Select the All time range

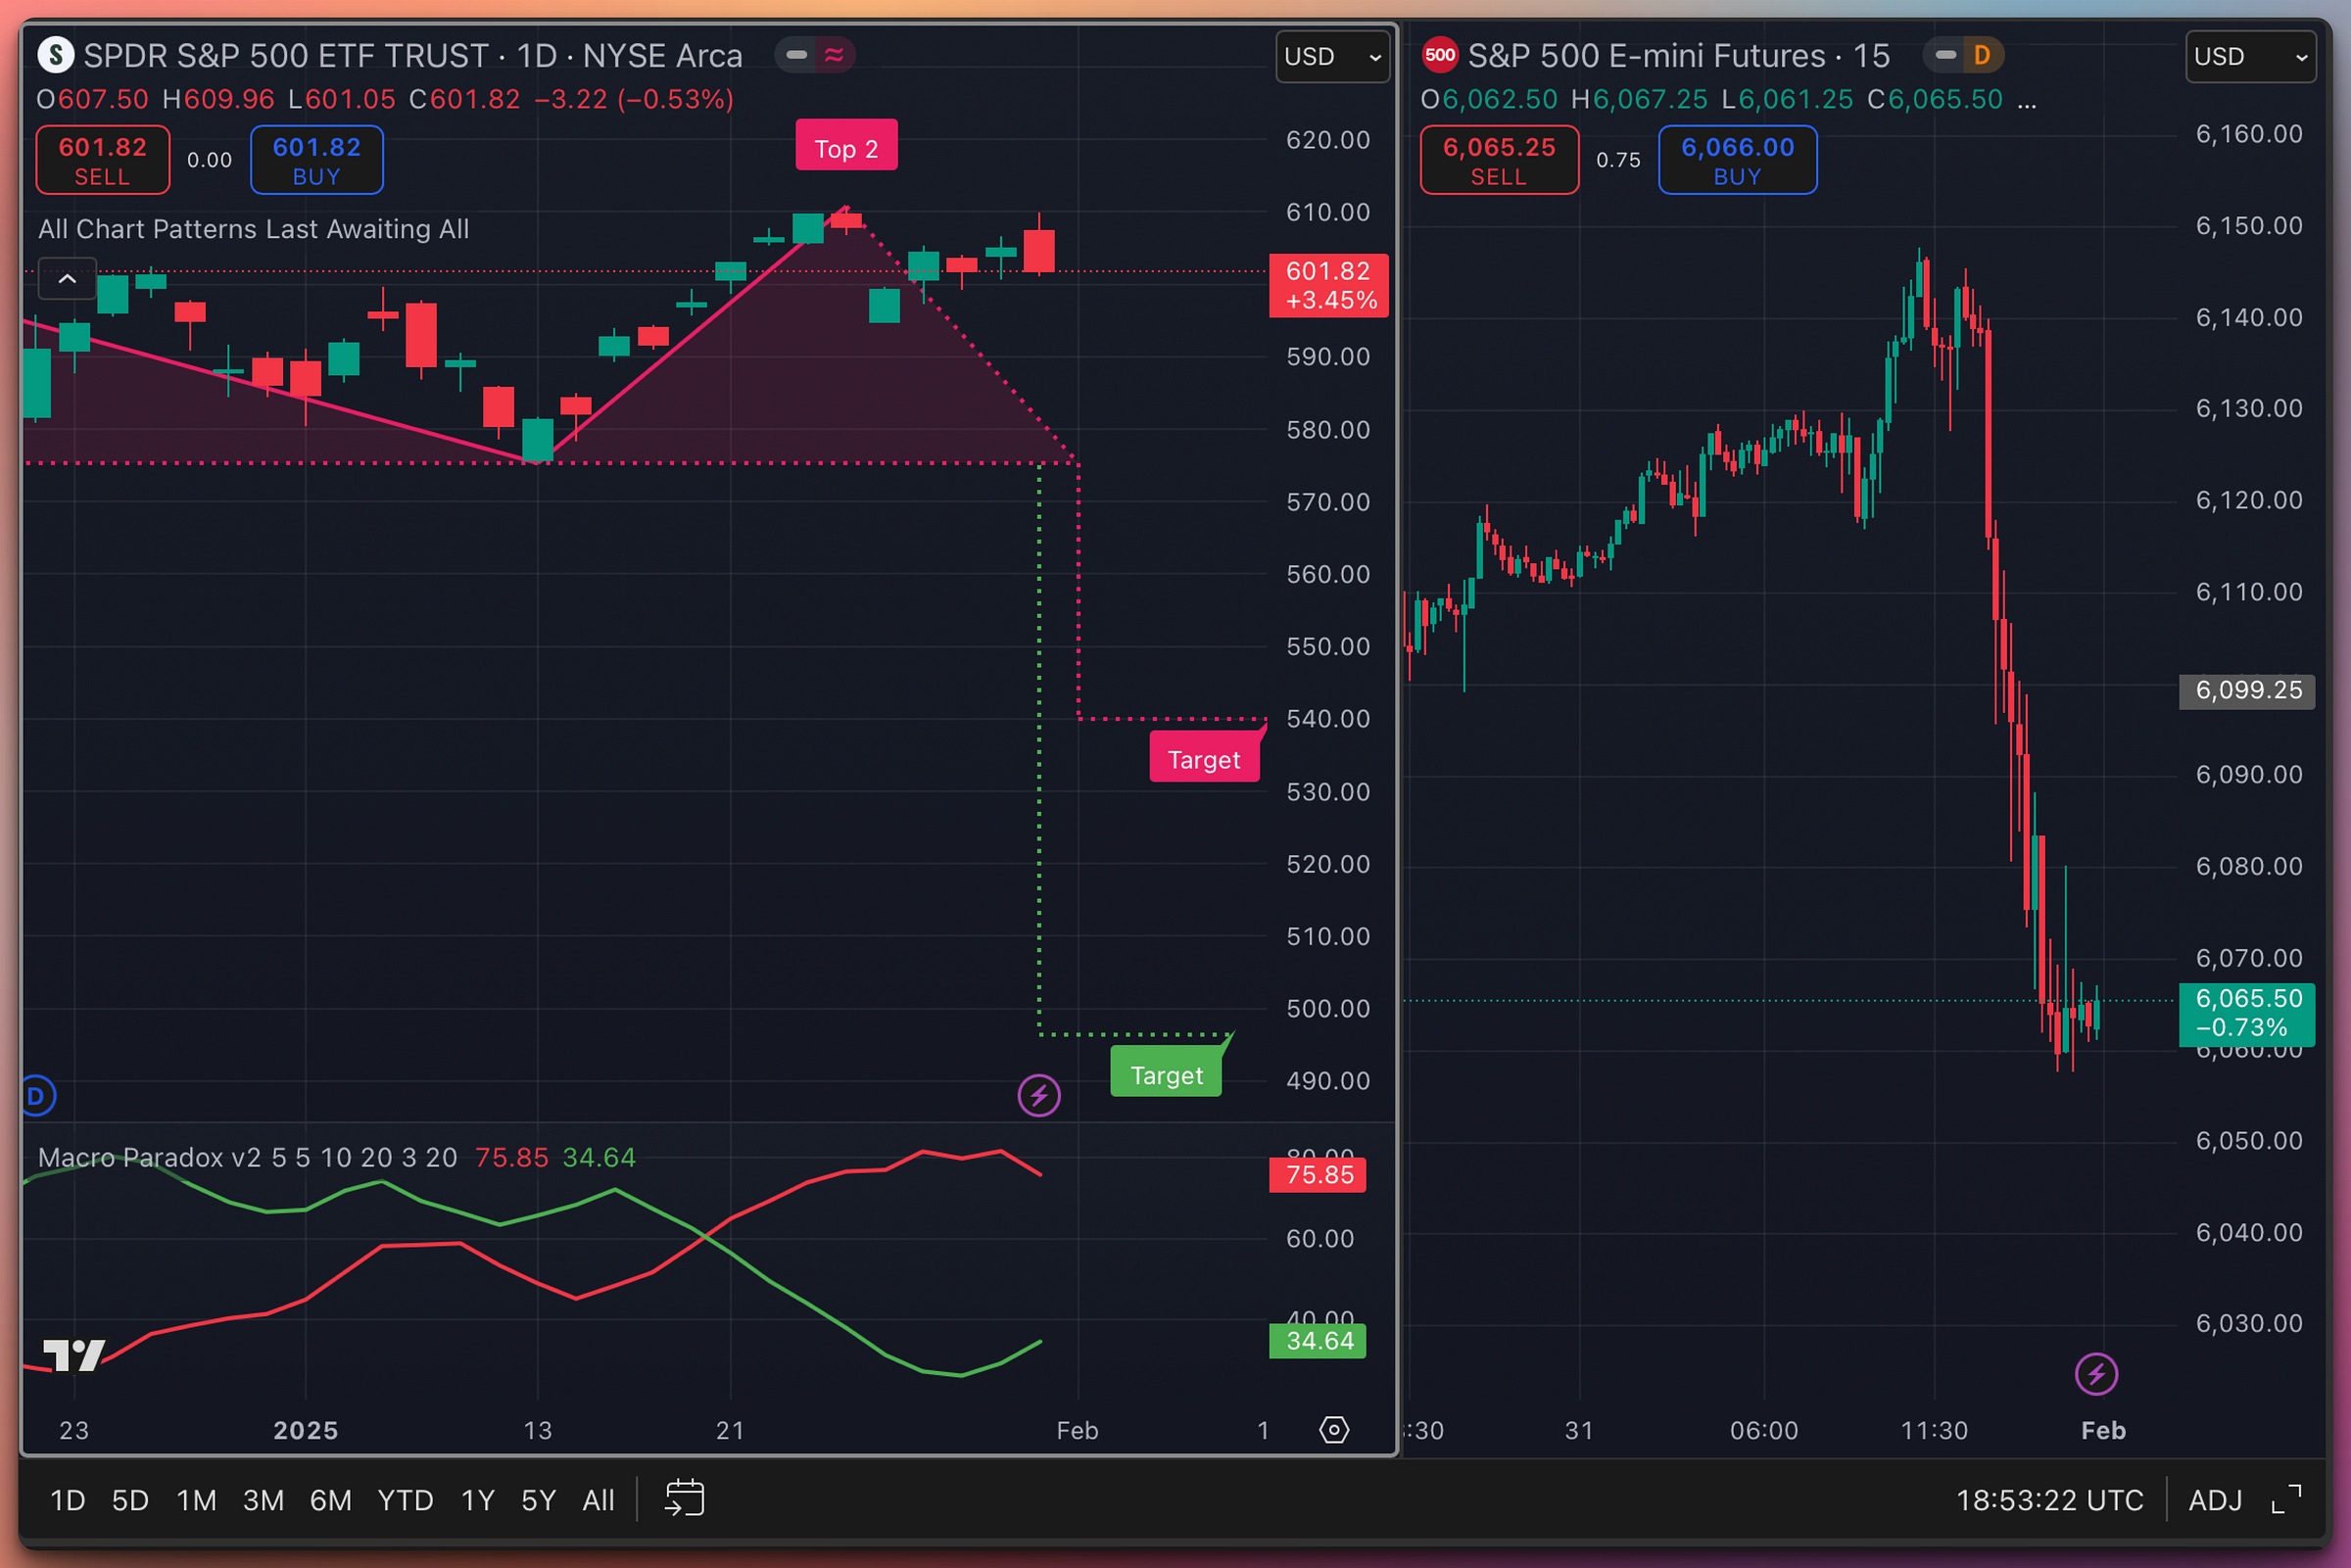[x=598, y=1500]
